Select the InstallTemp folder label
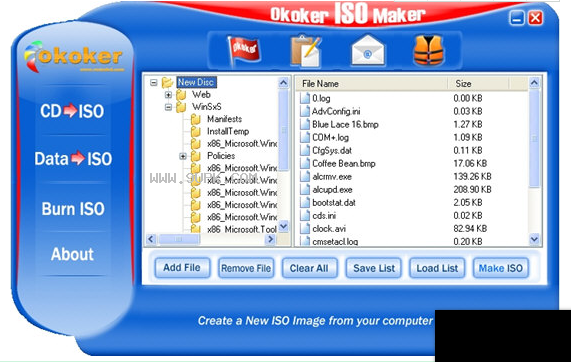This screenshot has height=362, width=571. [228, 131]
